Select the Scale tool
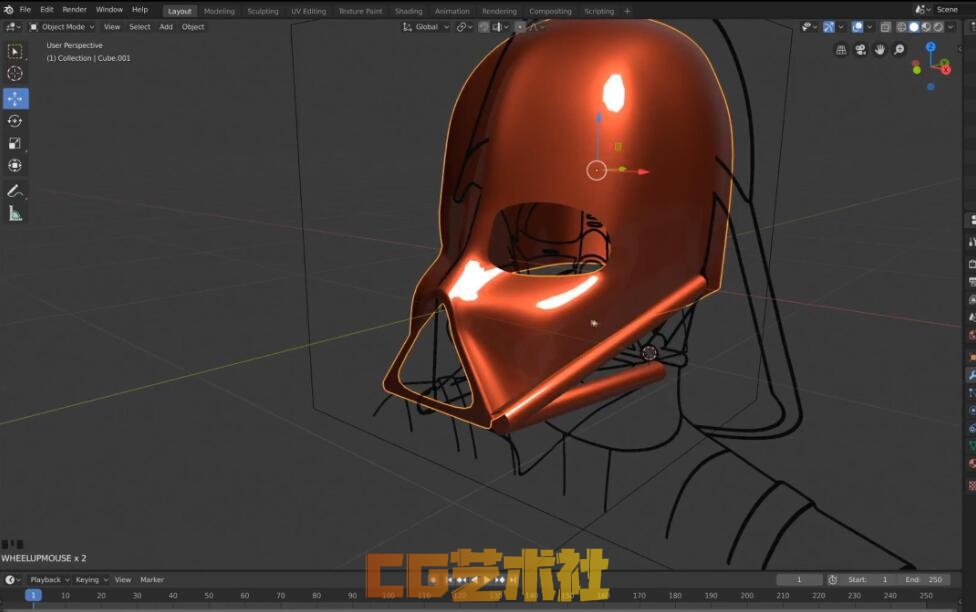976x612 pixels. (x=15, y=144)
